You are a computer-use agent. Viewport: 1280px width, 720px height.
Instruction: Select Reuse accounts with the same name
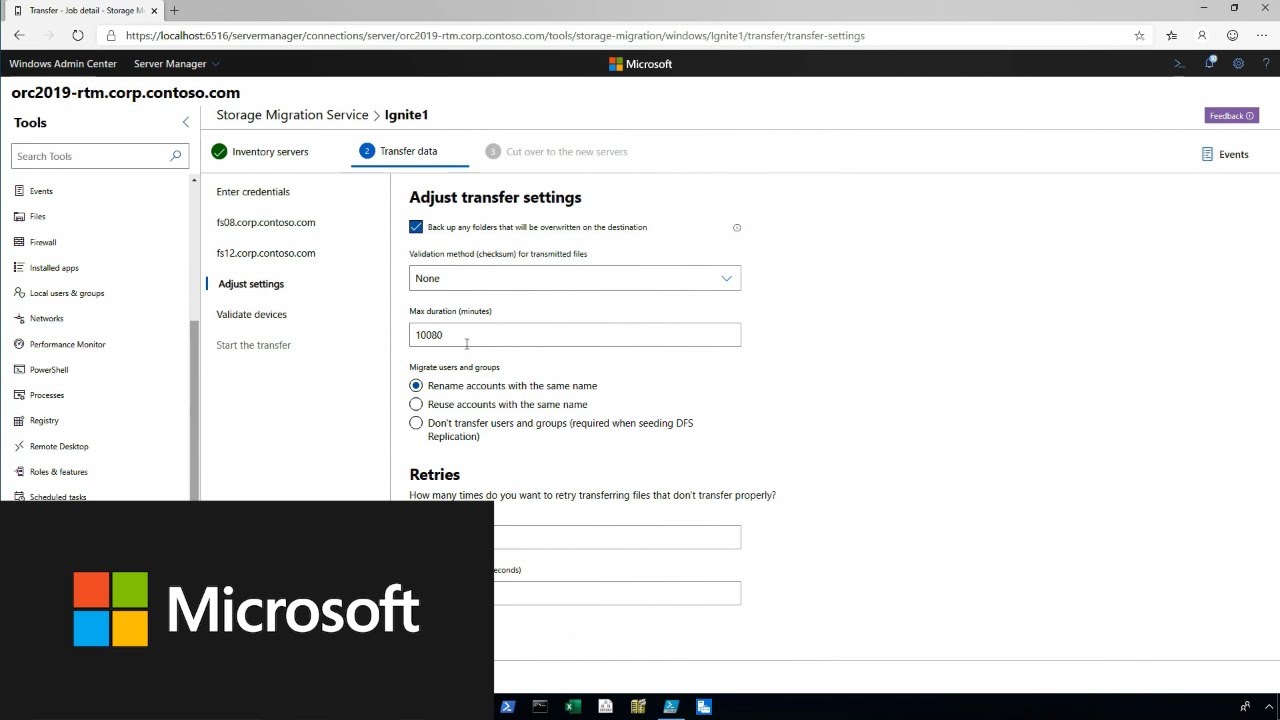[416, 404]
